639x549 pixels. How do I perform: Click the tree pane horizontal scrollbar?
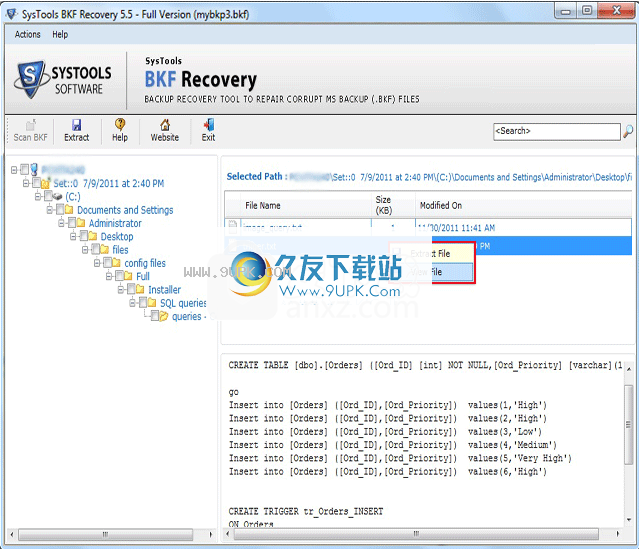(x=106, y=534)
